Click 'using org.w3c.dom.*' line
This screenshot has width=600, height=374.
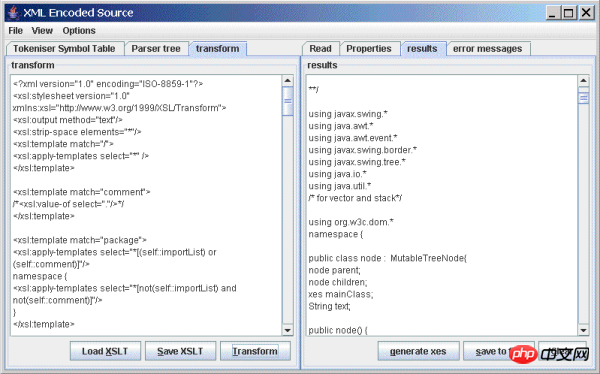351,222
